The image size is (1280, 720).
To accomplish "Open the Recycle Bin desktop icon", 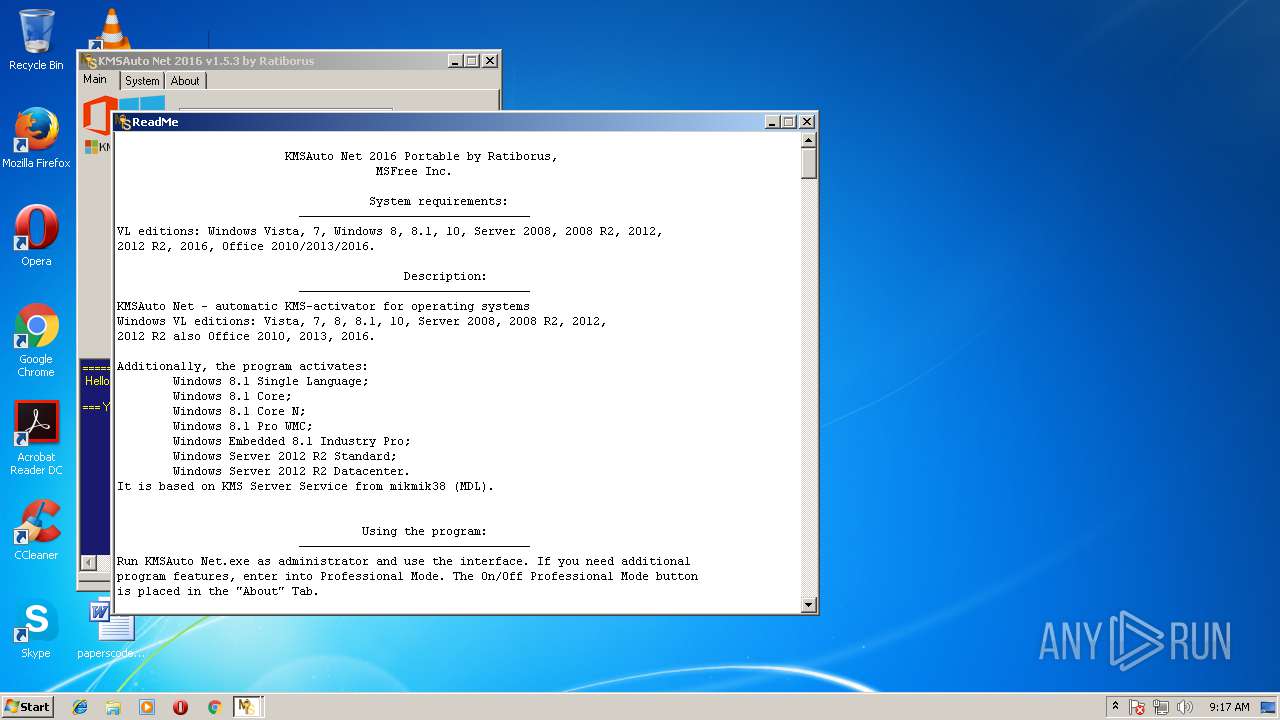I will tap(36, 40).
